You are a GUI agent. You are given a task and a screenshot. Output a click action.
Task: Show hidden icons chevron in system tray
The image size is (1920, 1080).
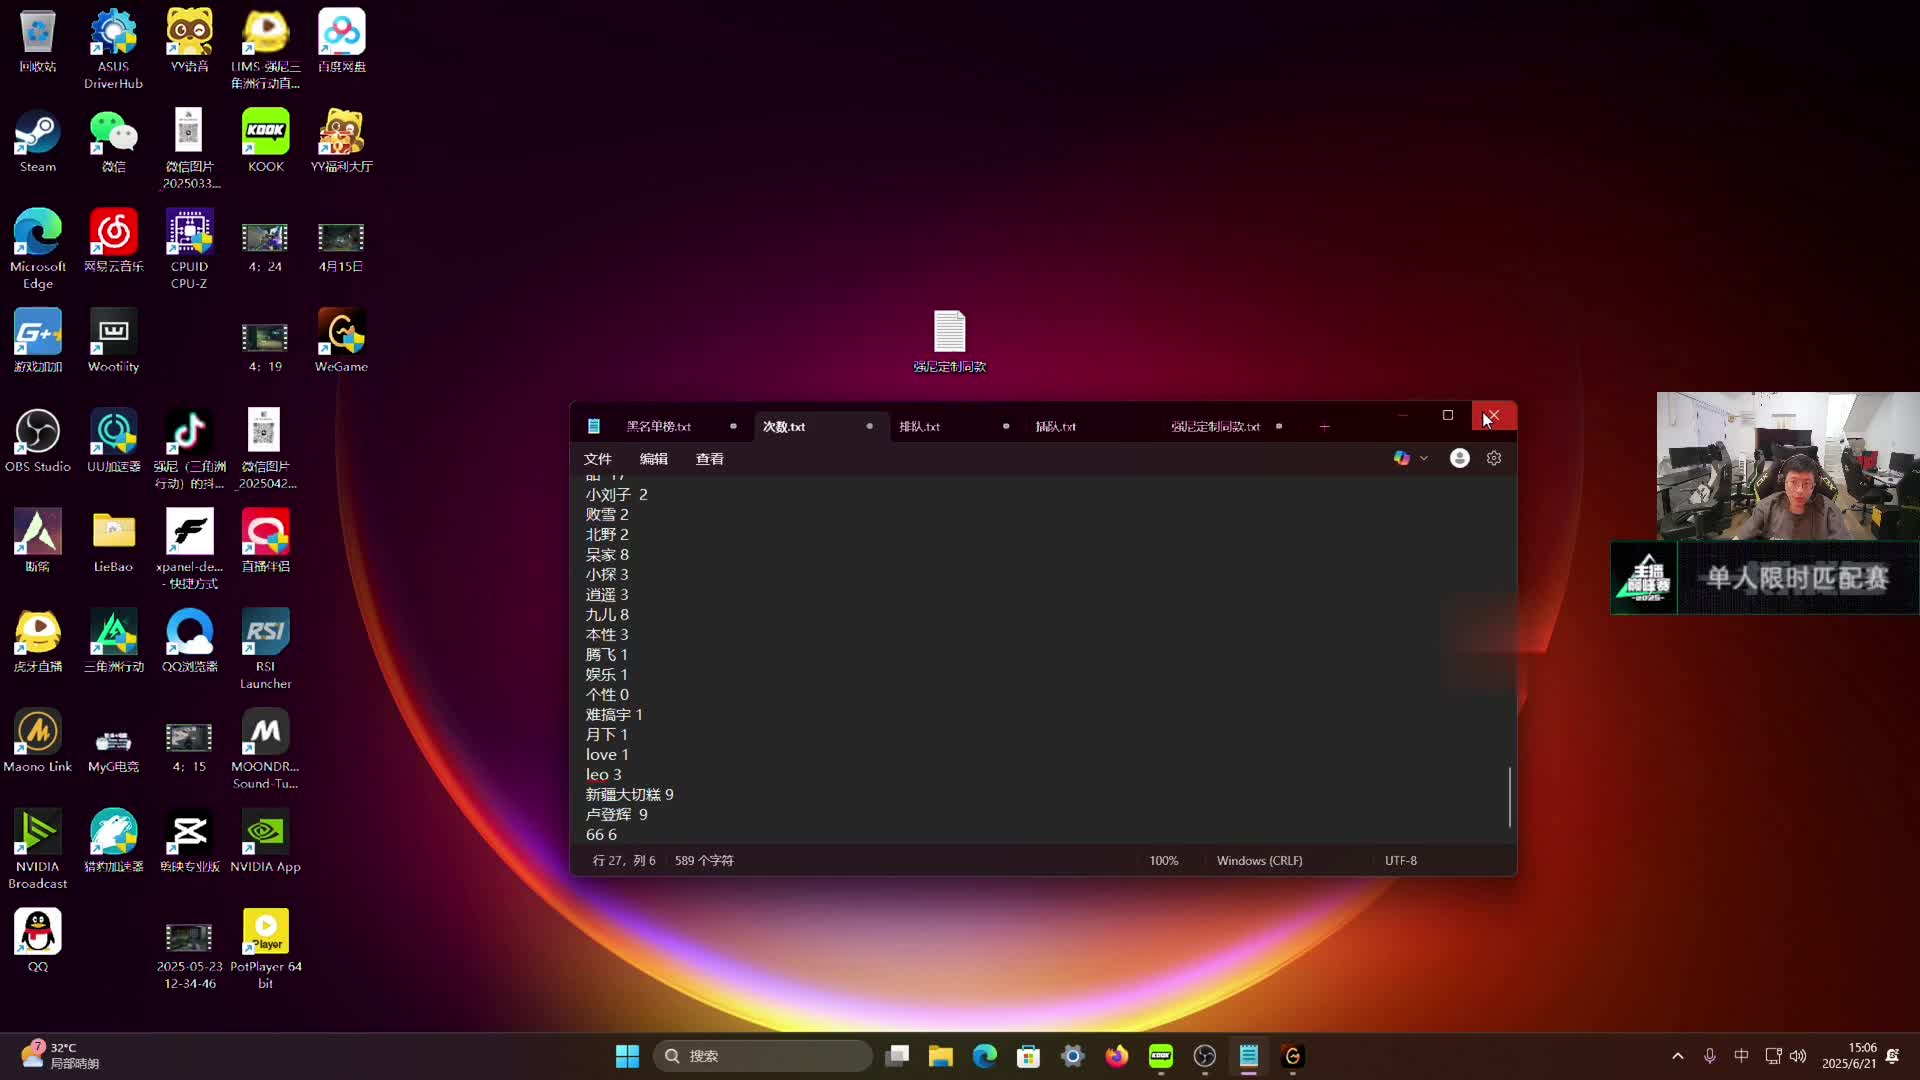coord(1678,1056)
